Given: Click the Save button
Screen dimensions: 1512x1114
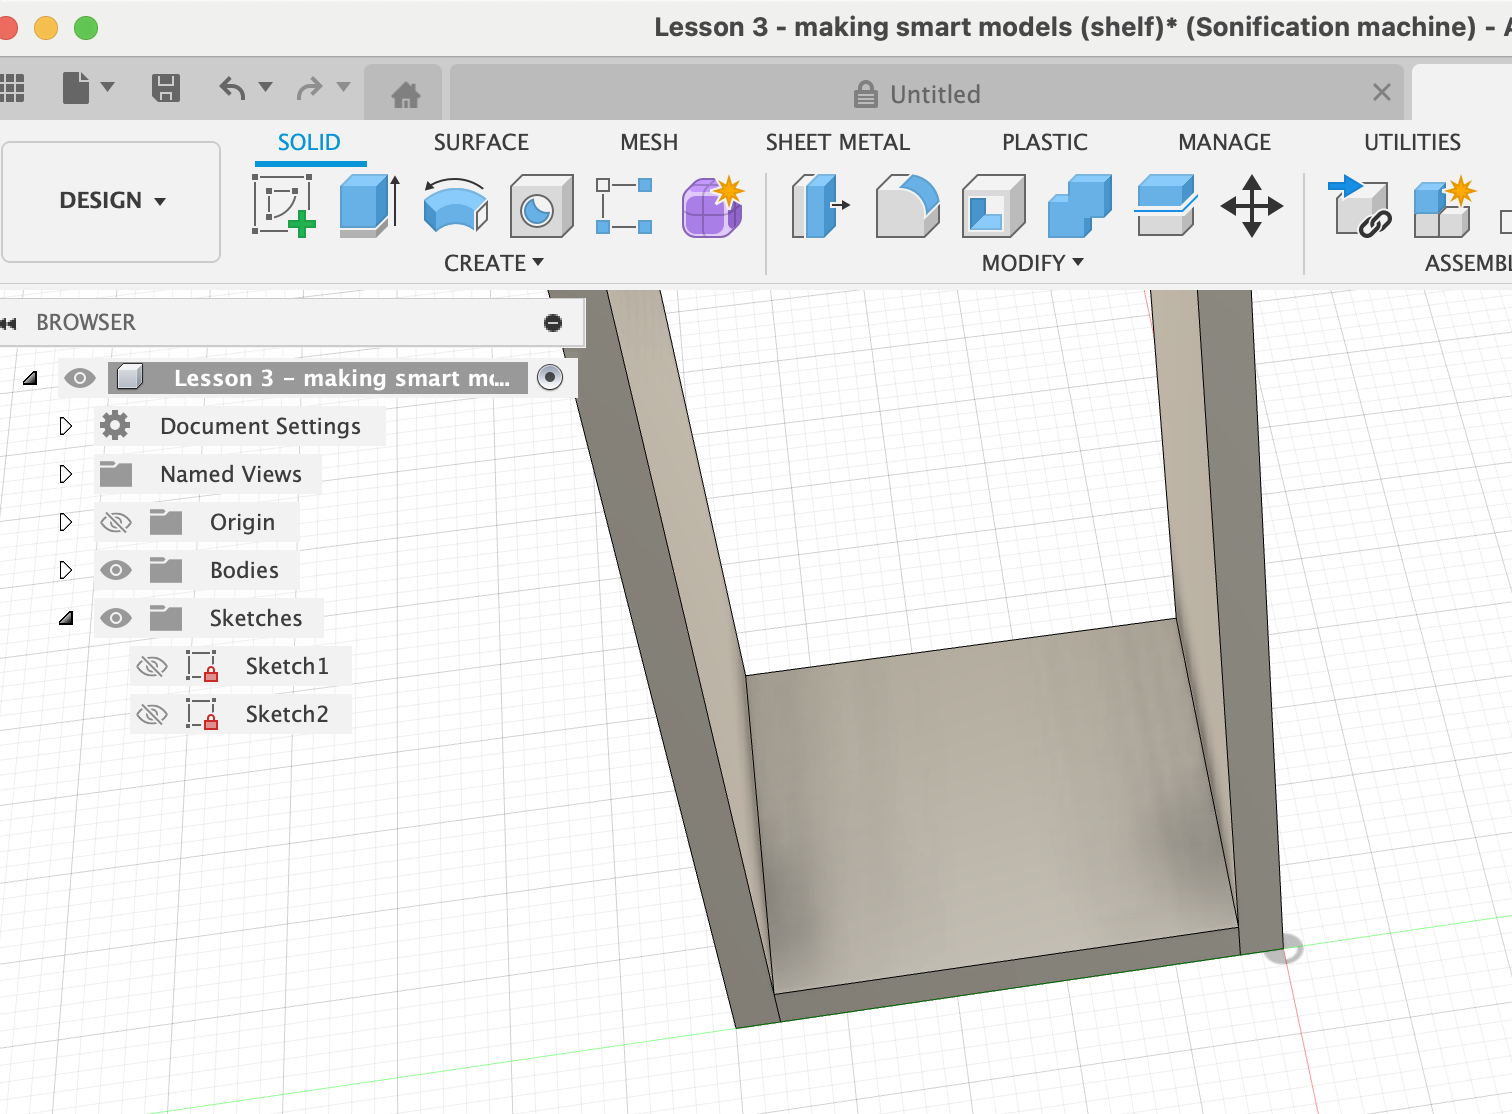Looking at the screenshot, I should pyautogui.click(x=166, y=88).
